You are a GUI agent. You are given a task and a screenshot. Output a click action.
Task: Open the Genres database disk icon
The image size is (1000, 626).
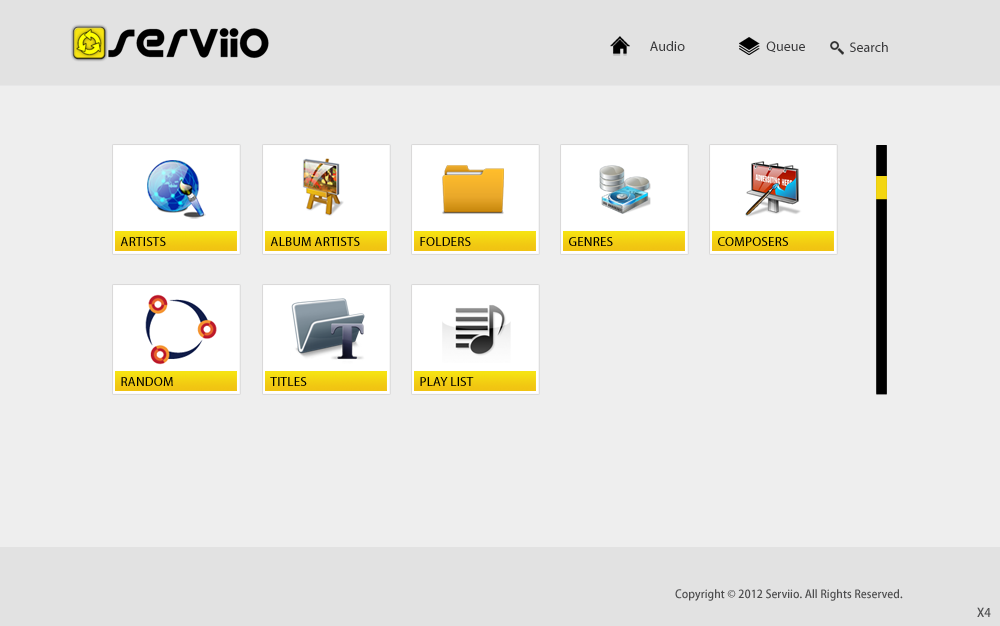(624, 188)
